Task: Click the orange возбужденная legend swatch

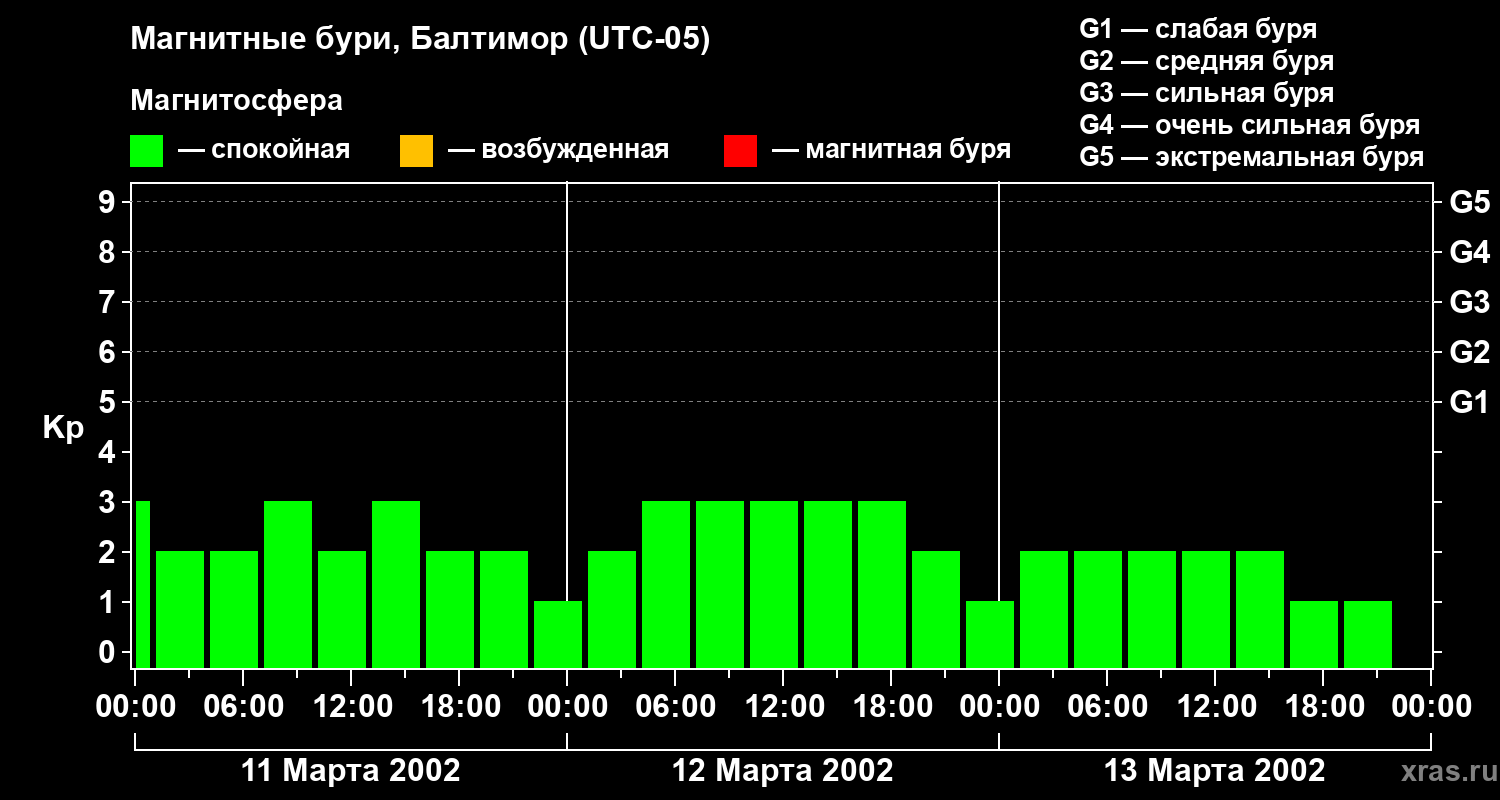Action: coord(416,151)
